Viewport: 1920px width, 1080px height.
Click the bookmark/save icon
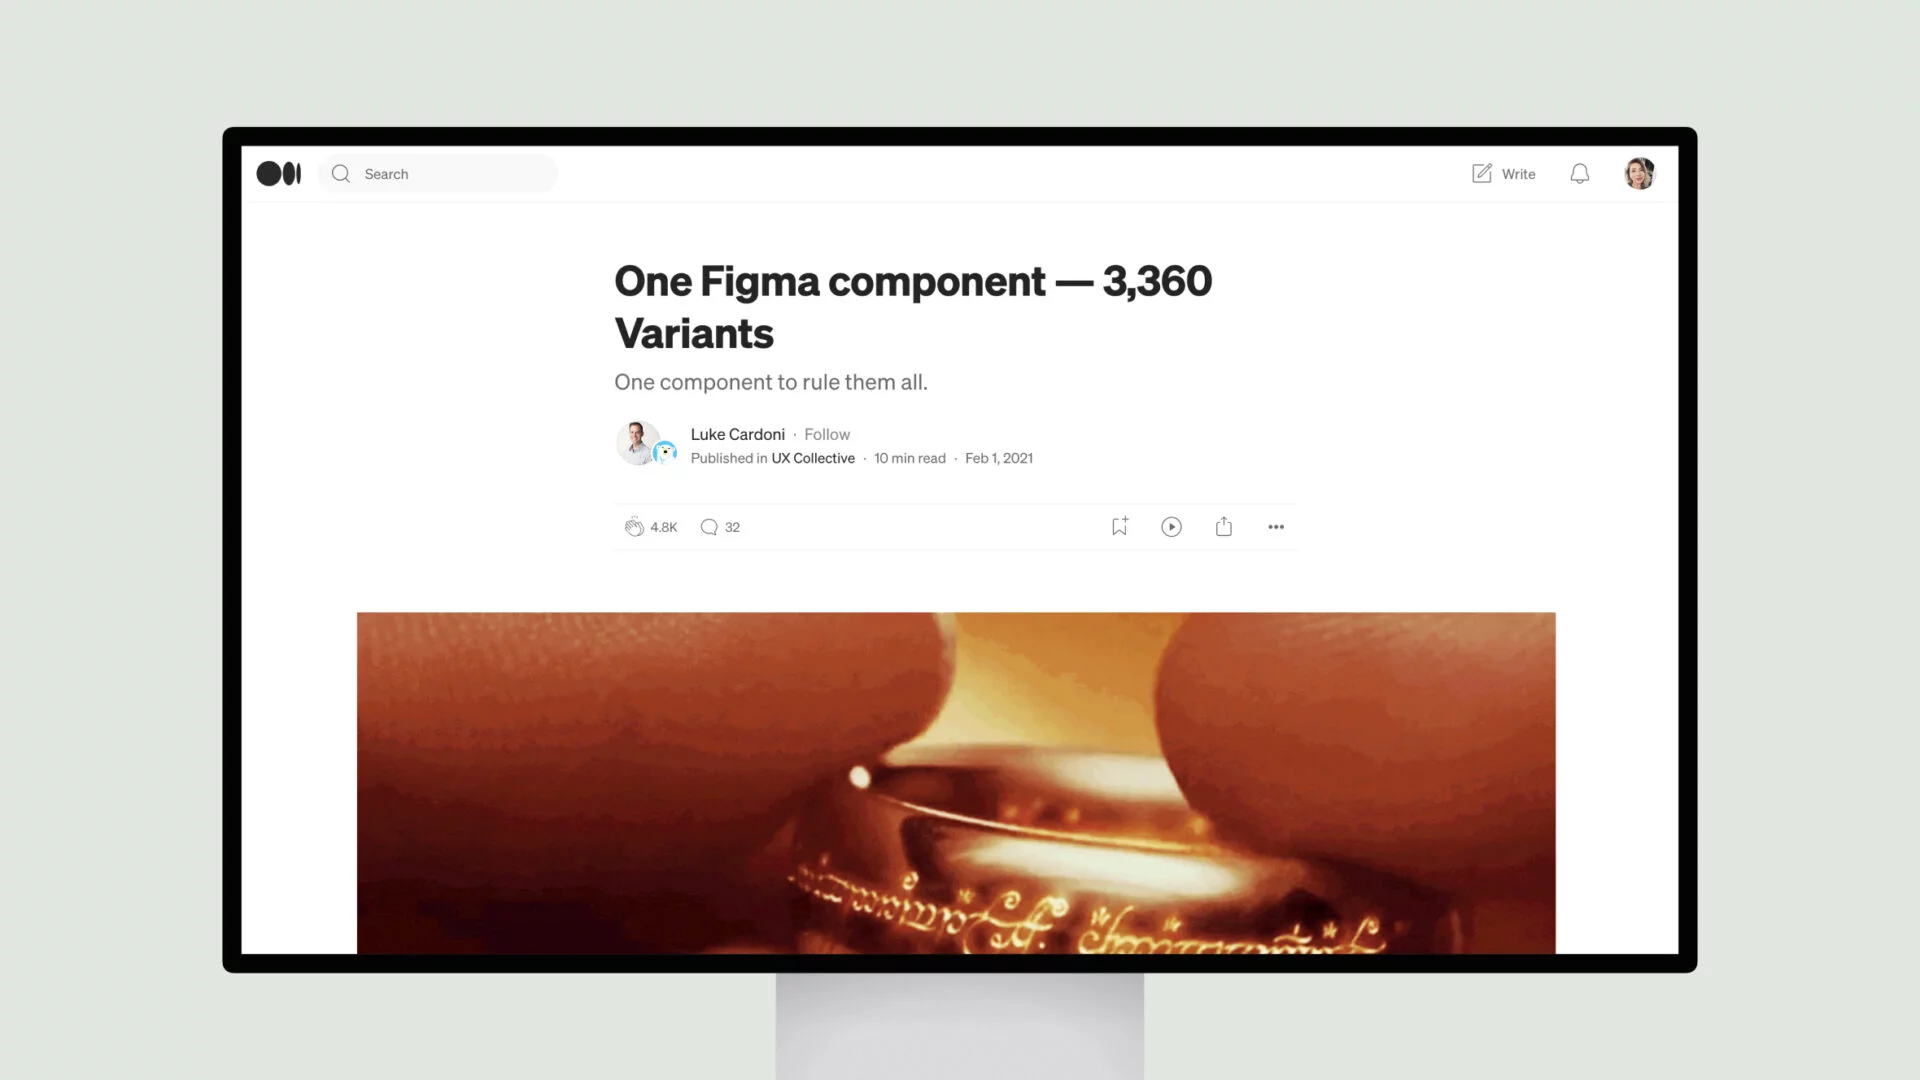click(x=1120, y=526)
